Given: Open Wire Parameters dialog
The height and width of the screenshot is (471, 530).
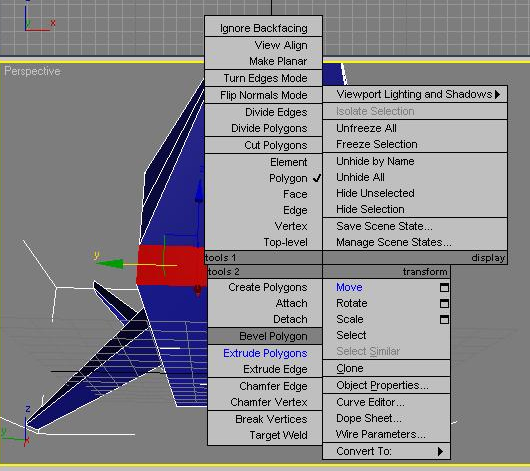Looking at the screenshot, I should click(386, 434).
